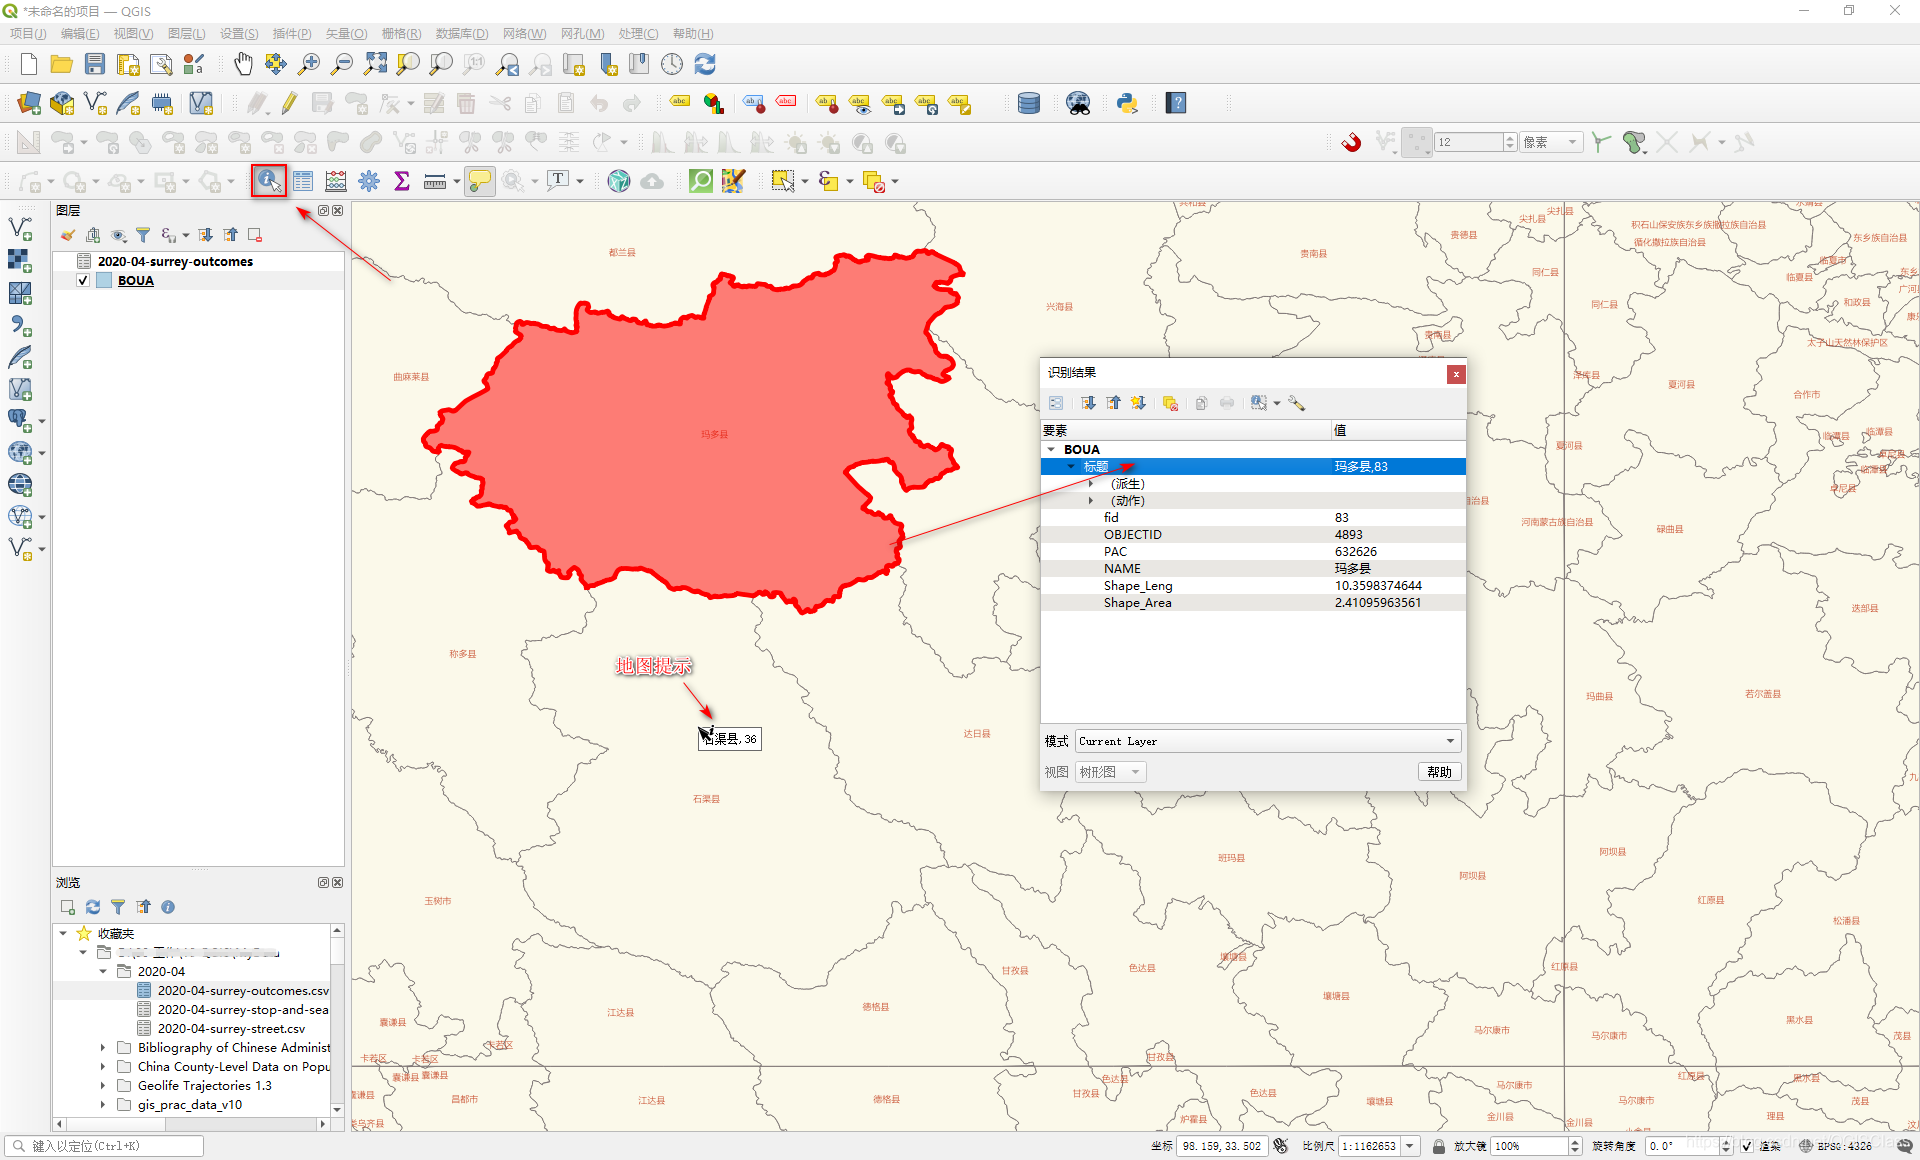
Task: Open the Current Layer mode dropdown
Action: 1267,741
